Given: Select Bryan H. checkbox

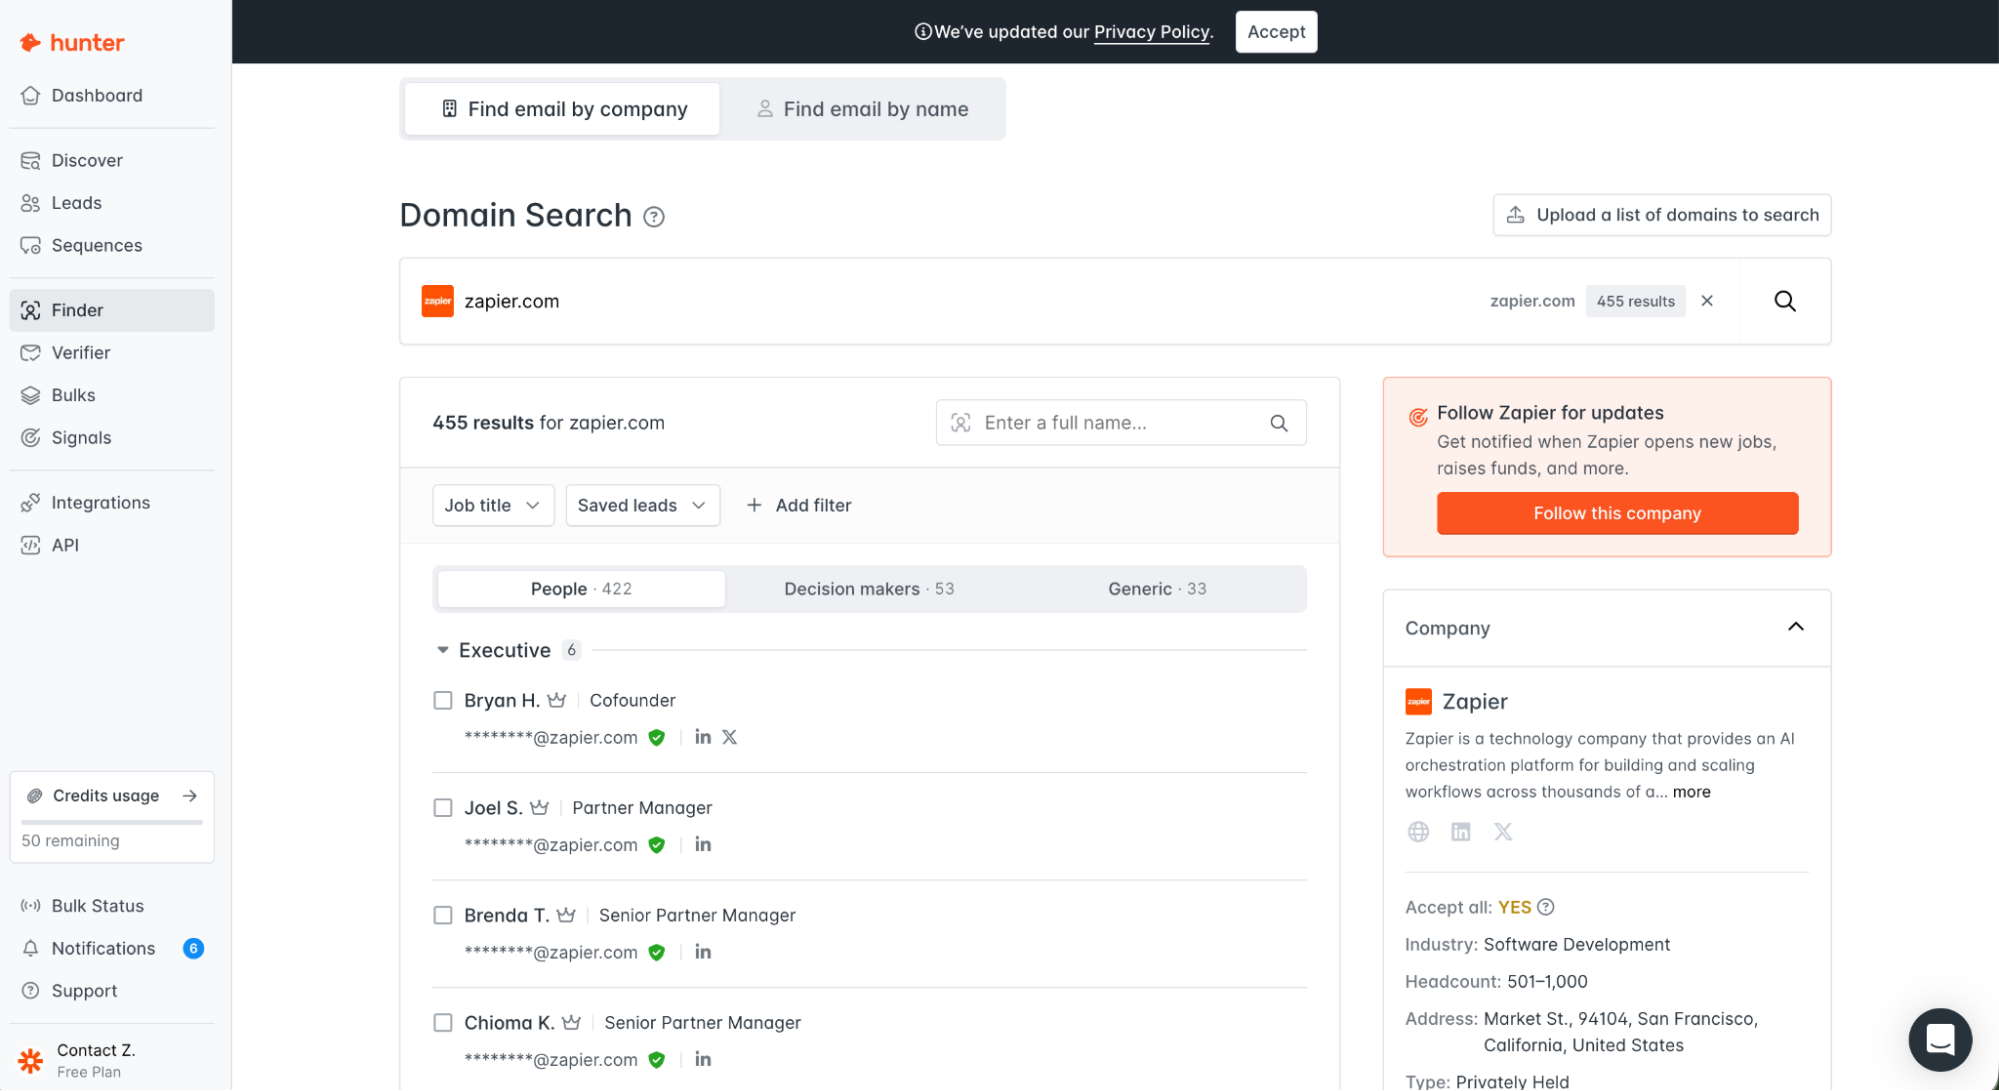Looking at the screenshot, I should [443, 700].
